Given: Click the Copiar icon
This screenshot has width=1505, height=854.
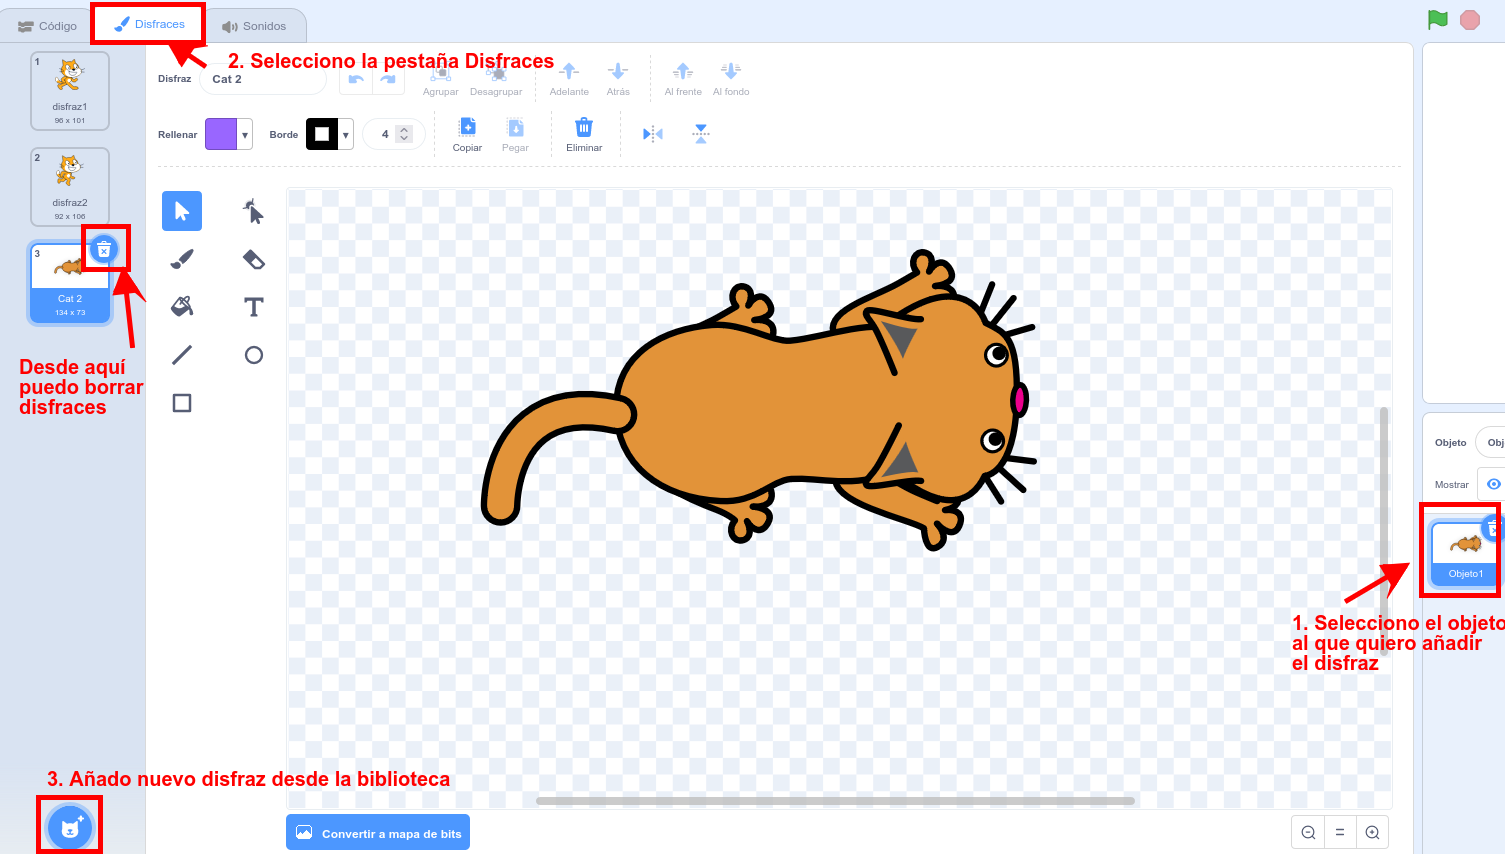Looking at the screenshot, I should (x=467, y=127).
